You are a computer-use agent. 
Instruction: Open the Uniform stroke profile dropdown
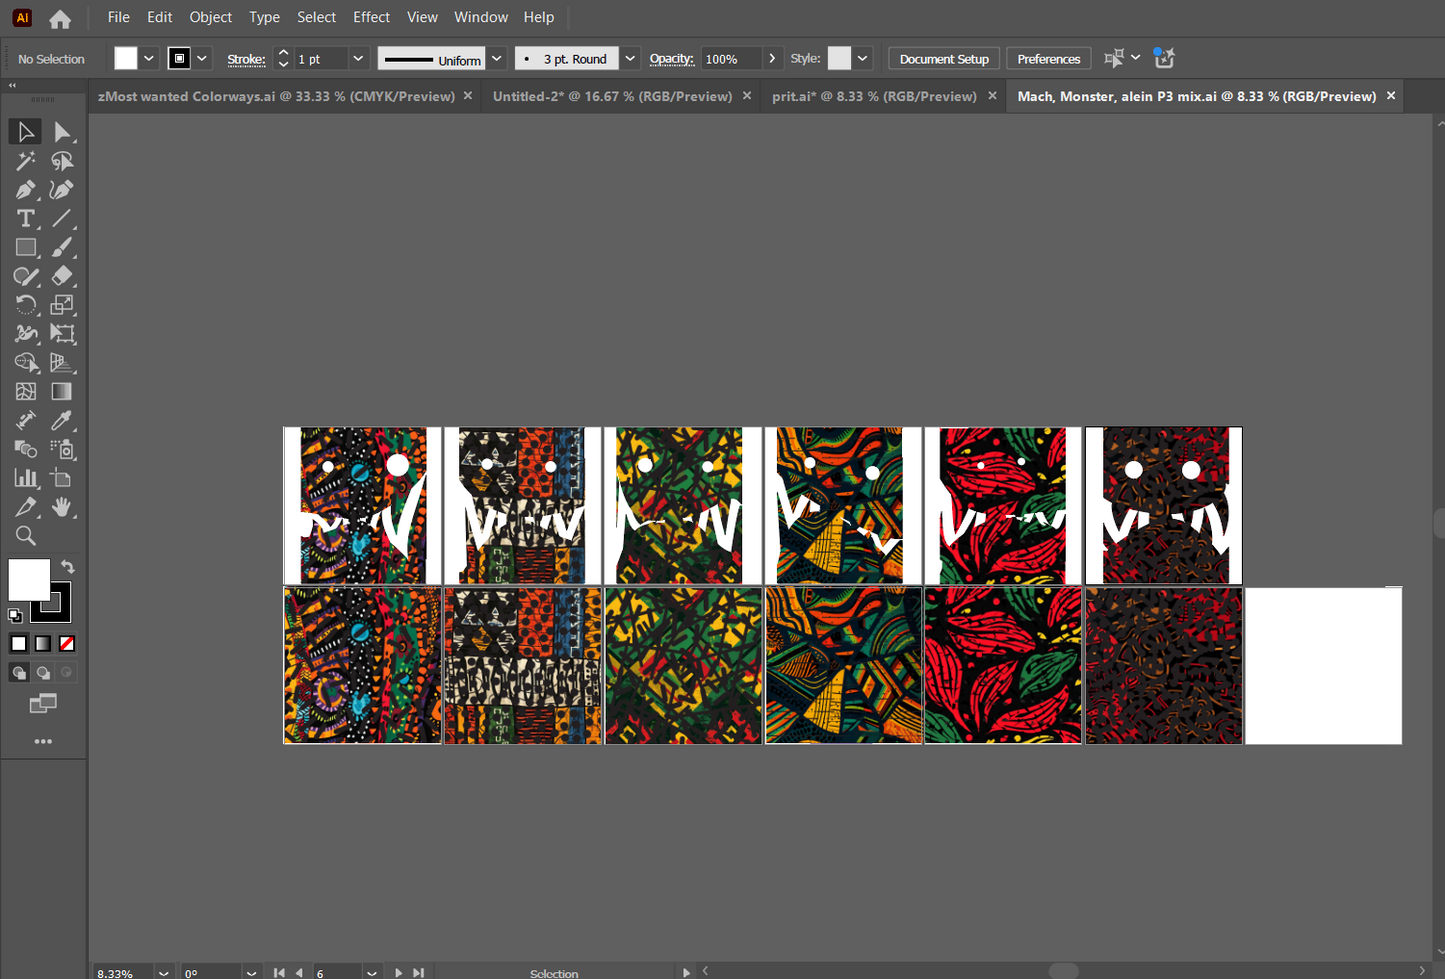[496, 59]
